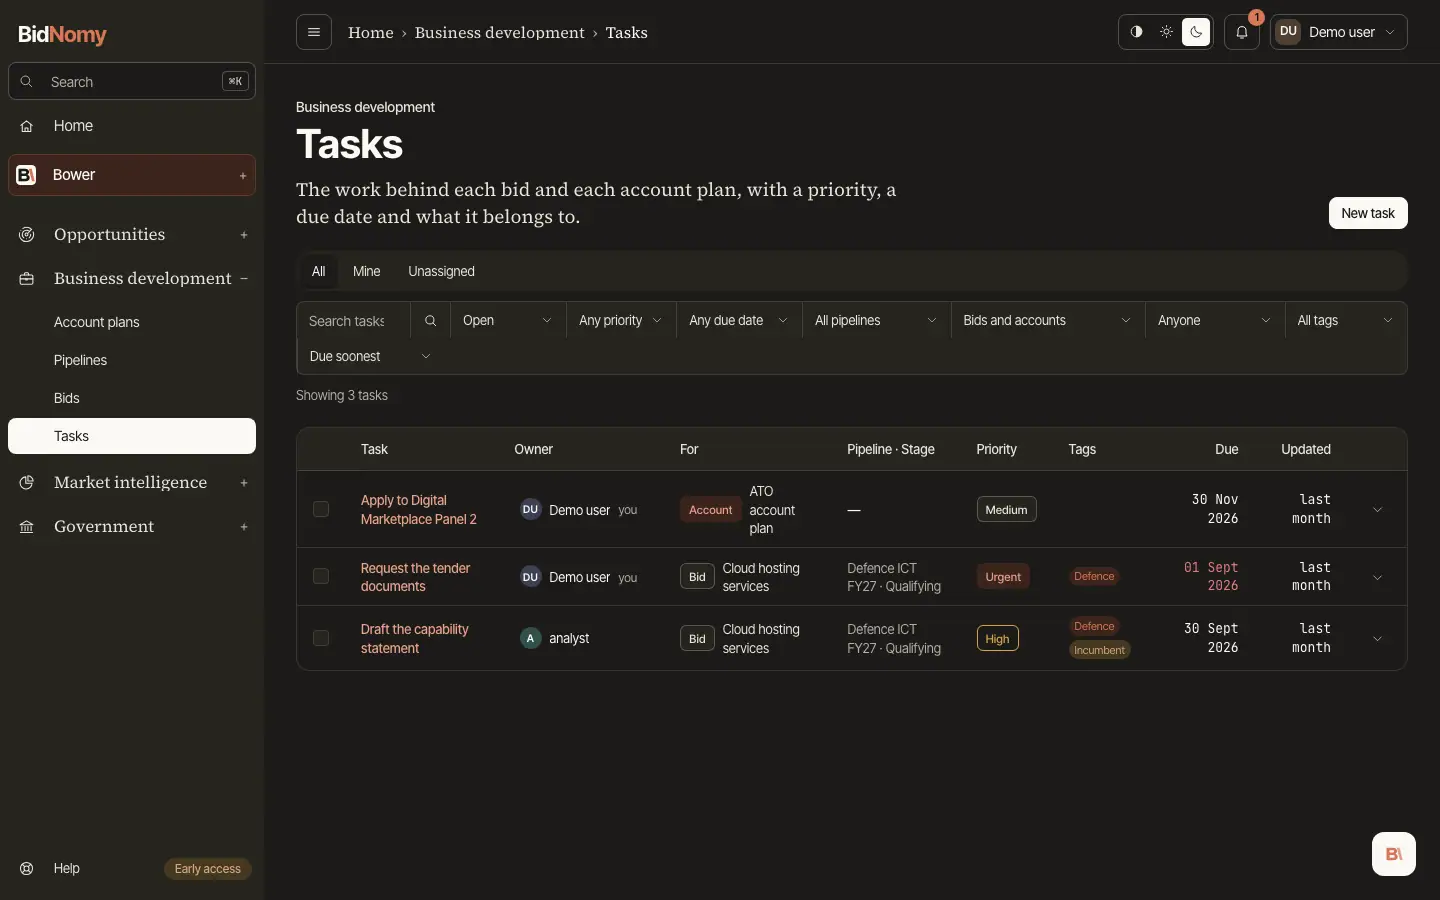Viewport: 1440px width, 900px height.
Task: Switch to light theme sun icon
Action: 1166,32
